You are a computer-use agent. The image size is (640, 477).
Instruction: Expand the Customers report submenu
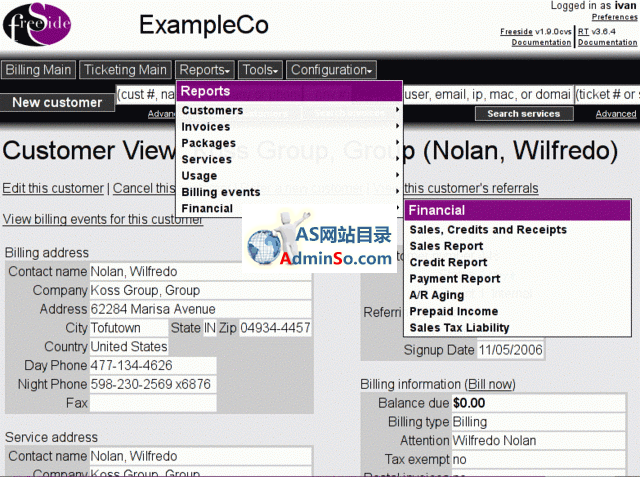[289, 110]
